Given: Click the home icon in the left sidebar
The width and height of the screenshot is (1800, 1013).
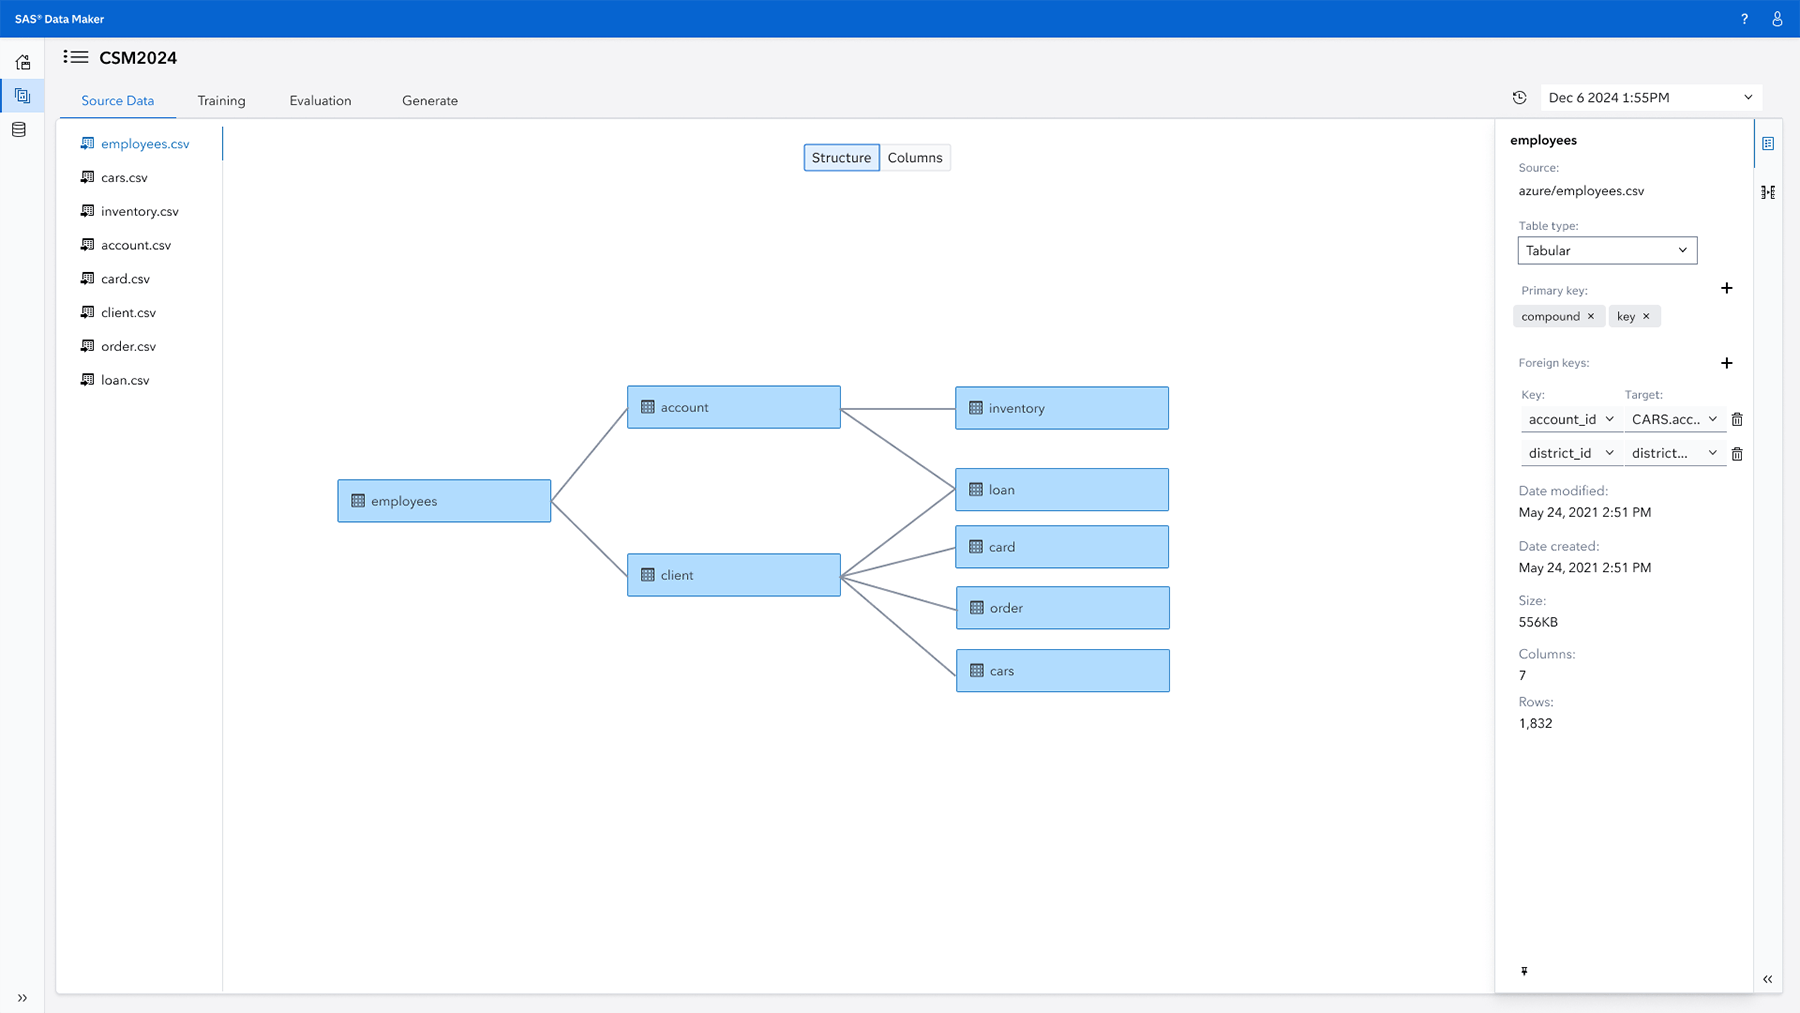Looking at the screenshot, I should (x=21, y=61).
